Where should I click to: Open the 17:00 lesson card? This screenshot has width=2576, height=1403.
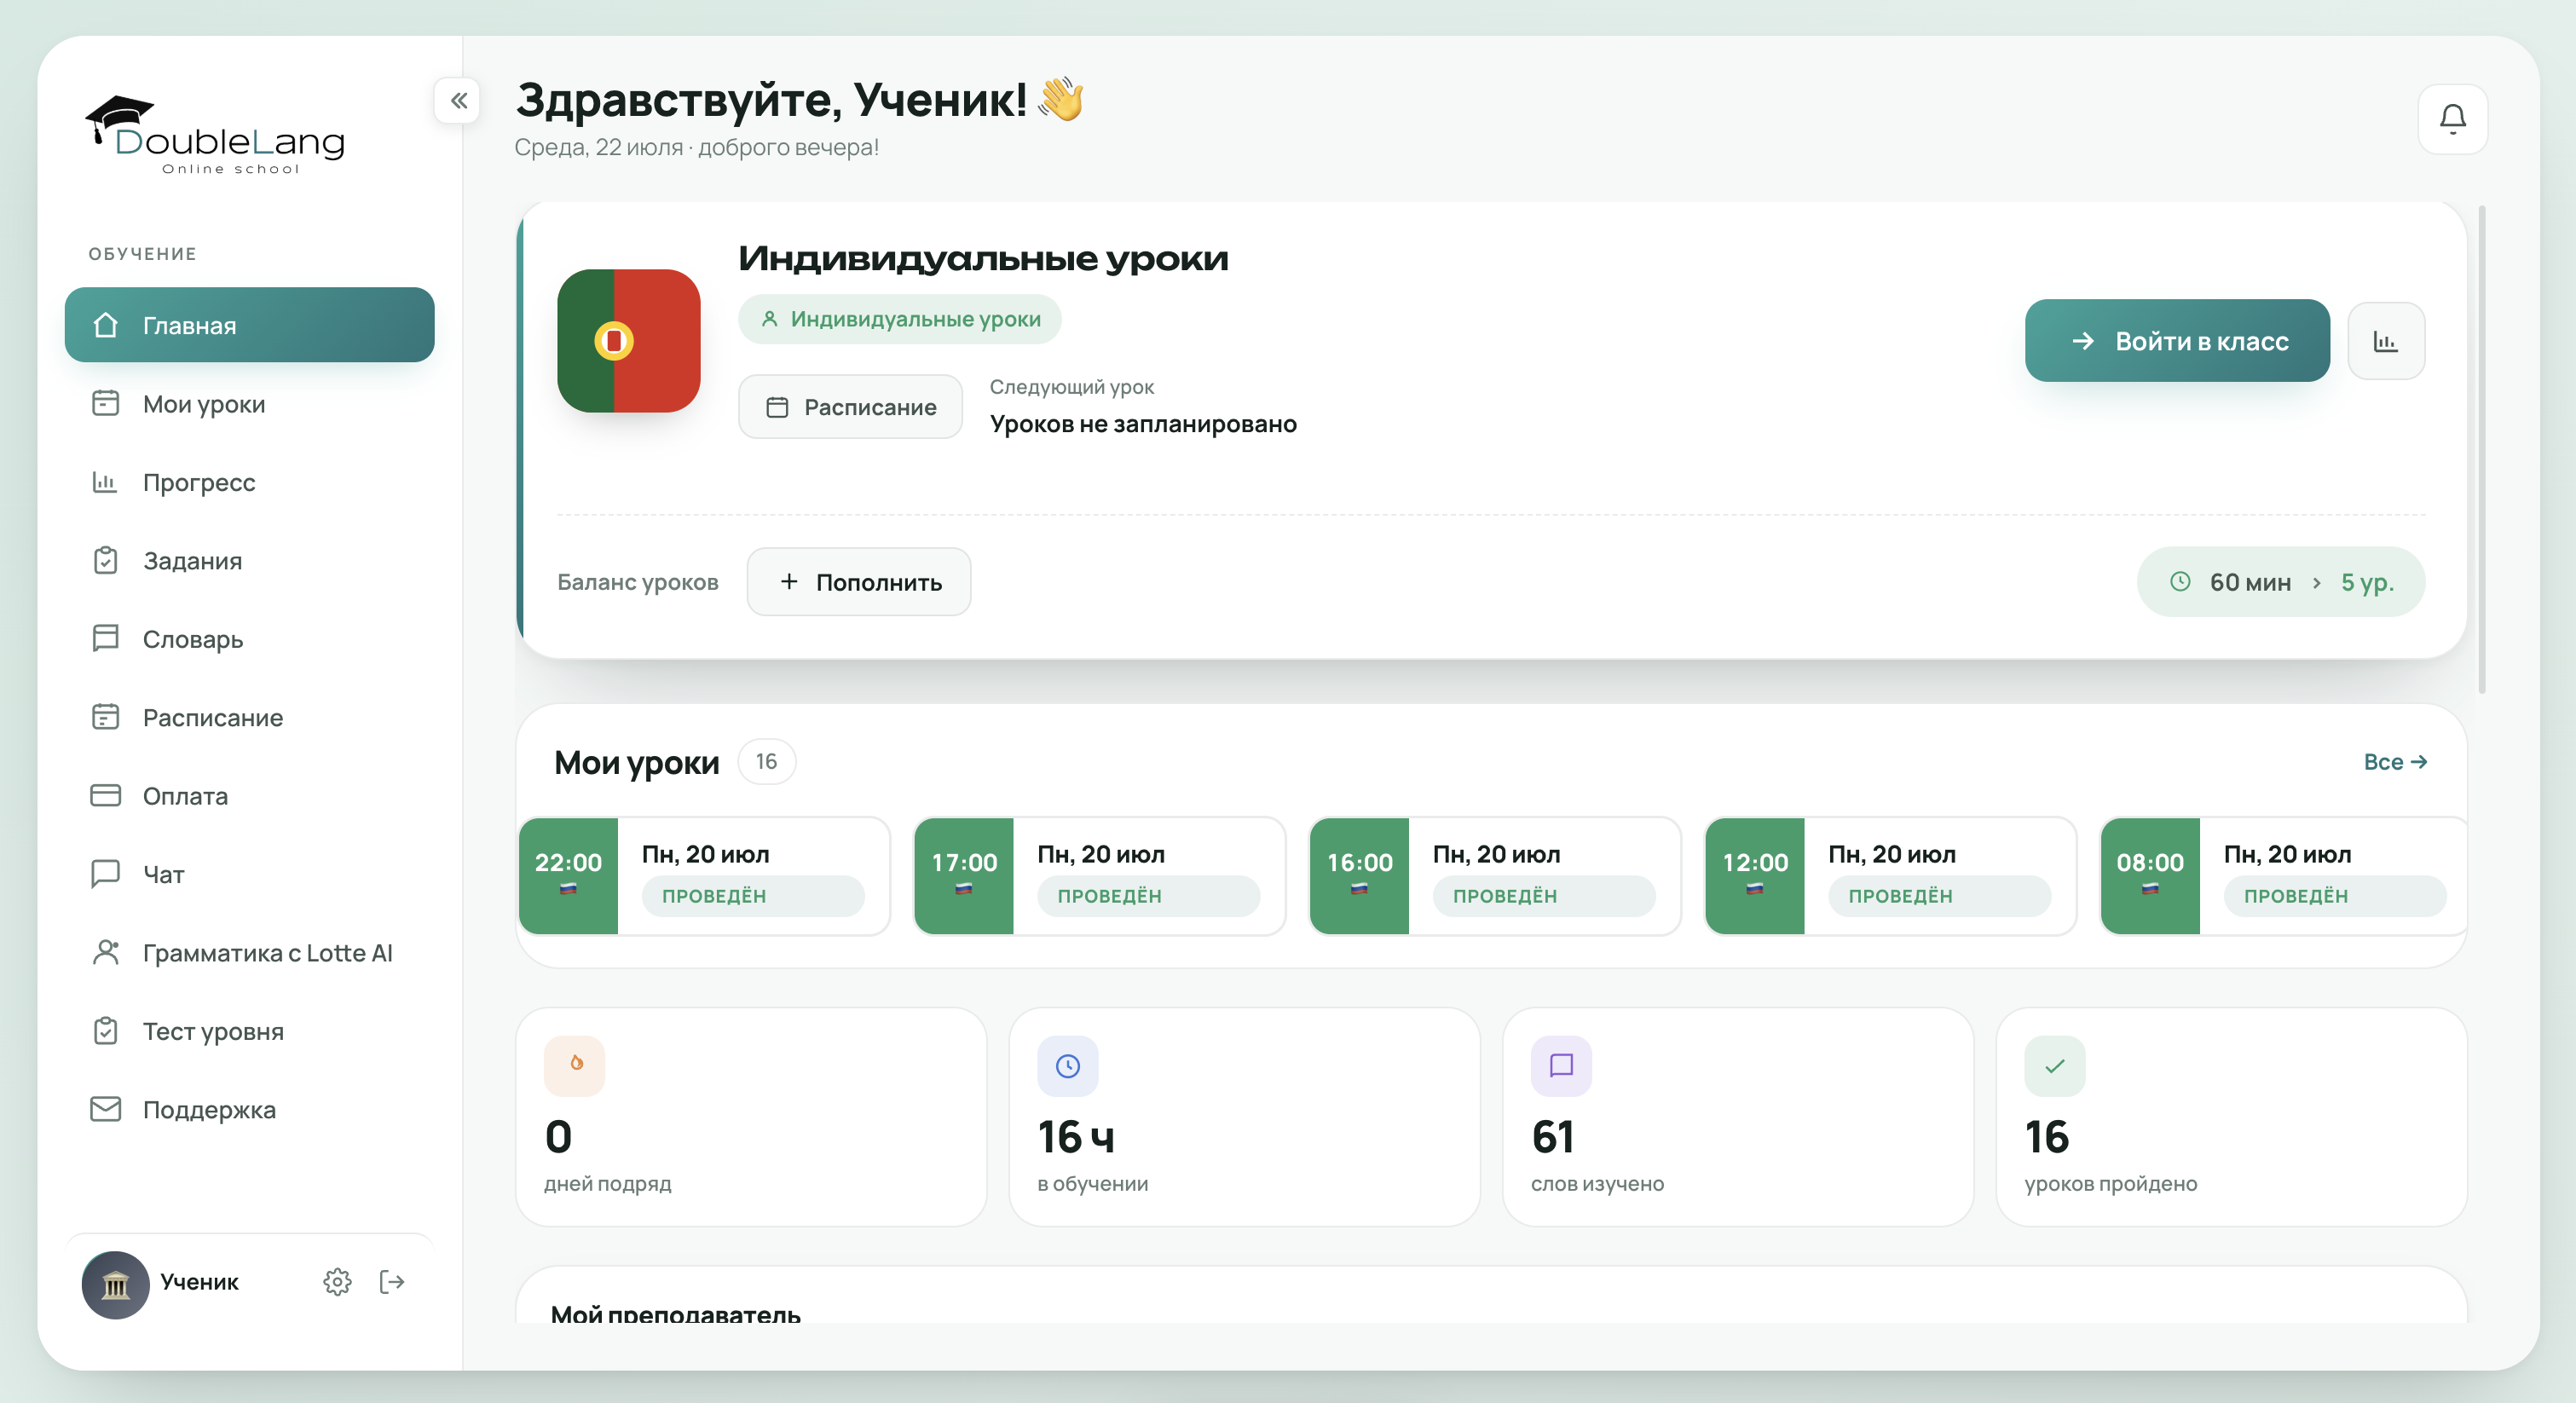click(1099, 876)
